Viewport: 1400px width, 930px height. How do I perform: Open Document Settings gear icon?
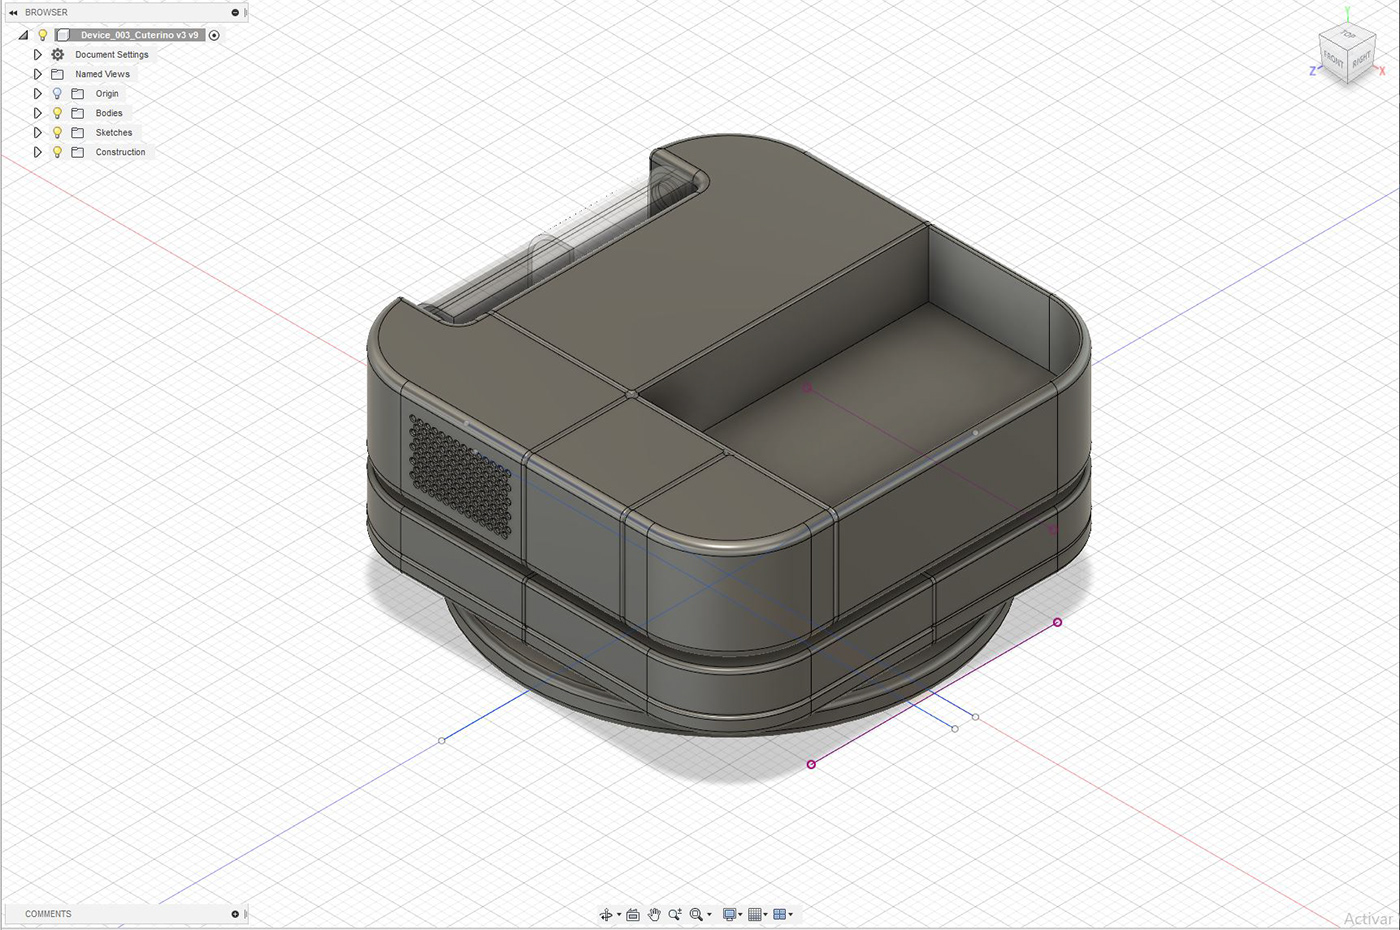57,54
